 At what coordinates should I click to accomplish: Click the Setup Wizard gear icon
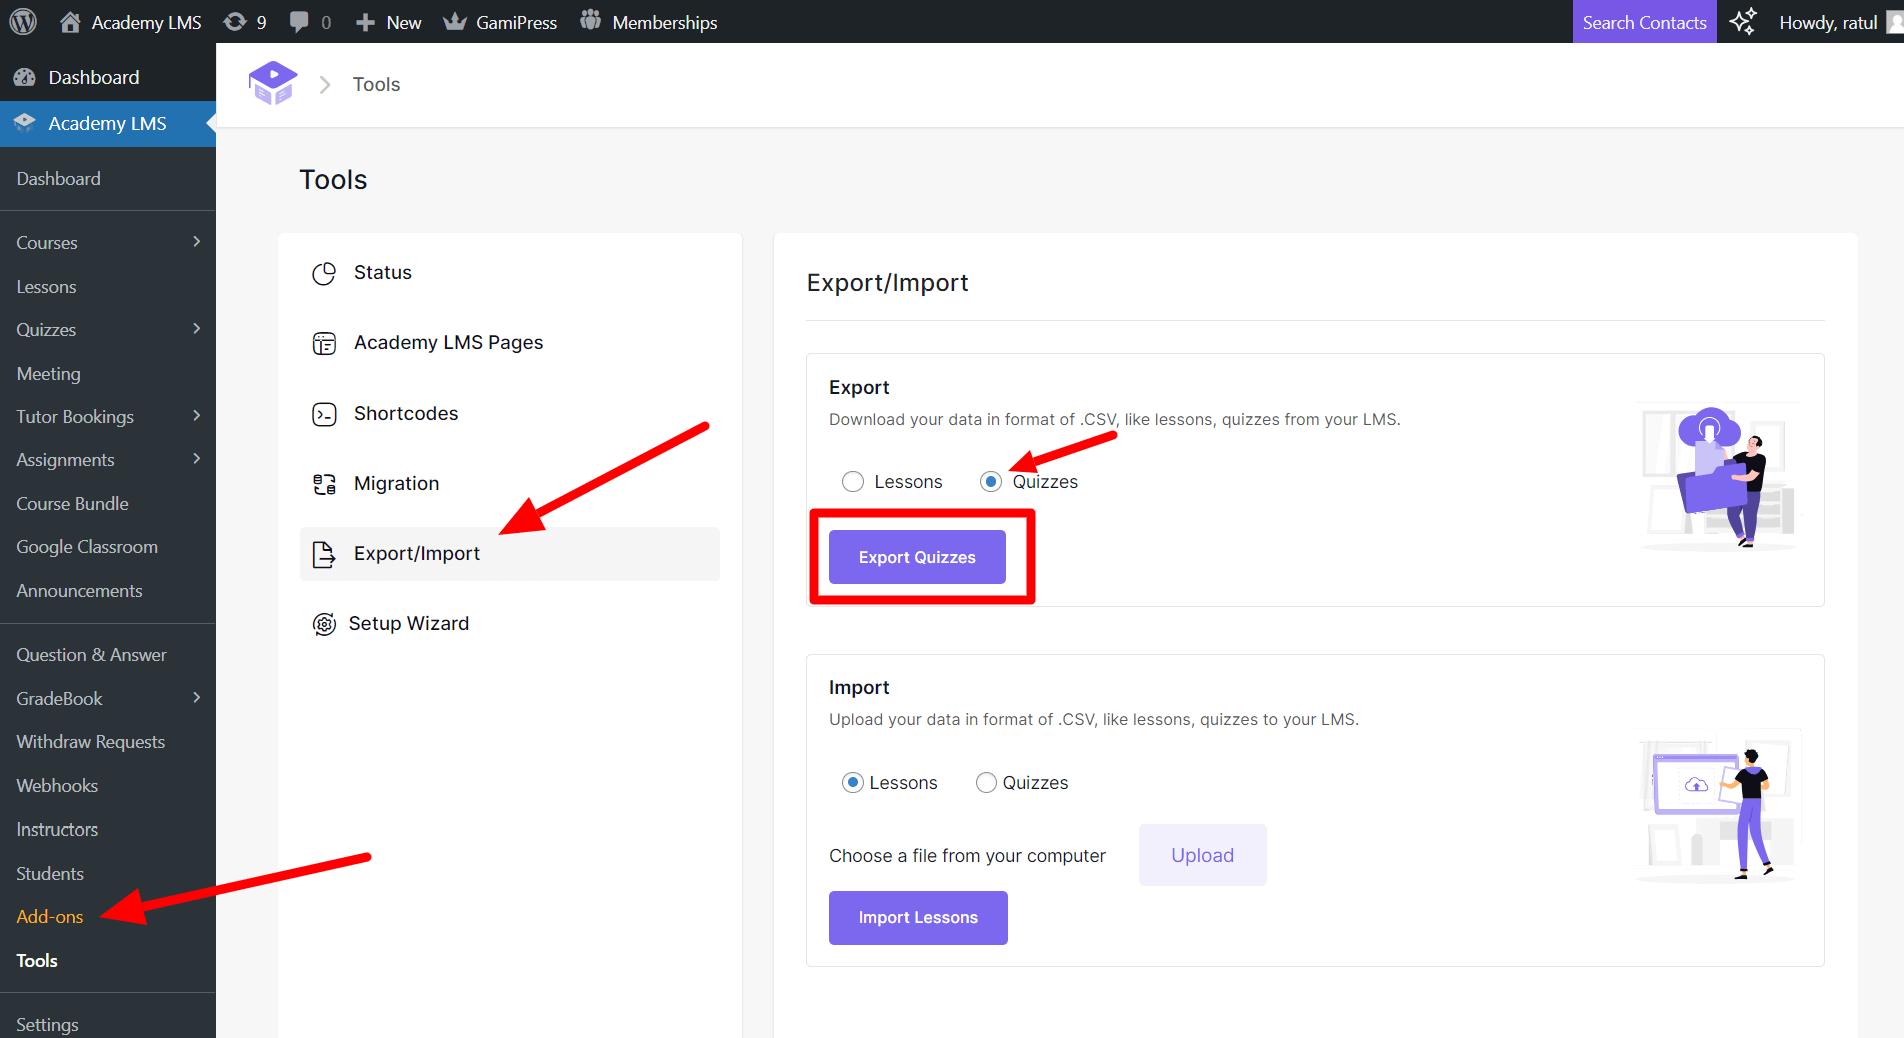[x=324, y=623]
